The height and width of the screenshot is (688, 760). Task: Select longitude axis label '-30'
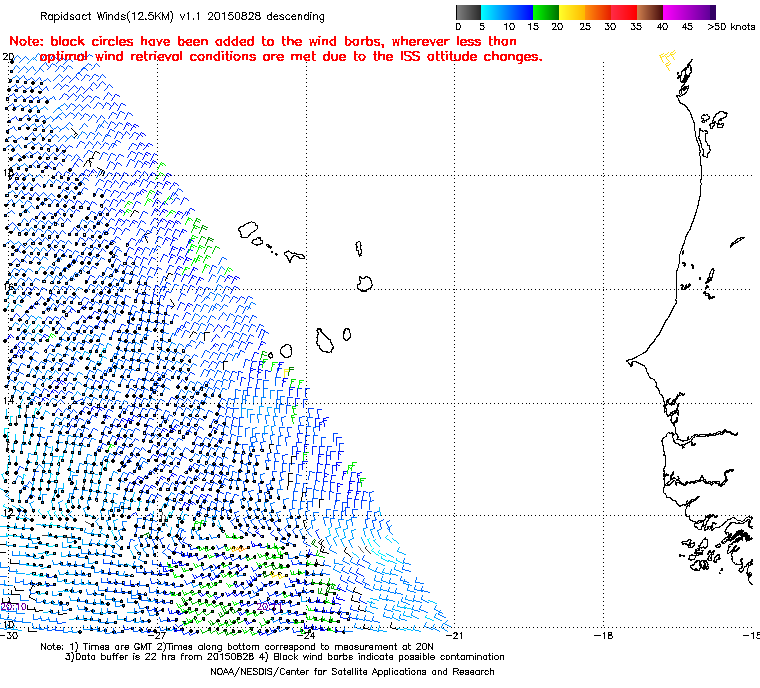[x=9, y=635]
